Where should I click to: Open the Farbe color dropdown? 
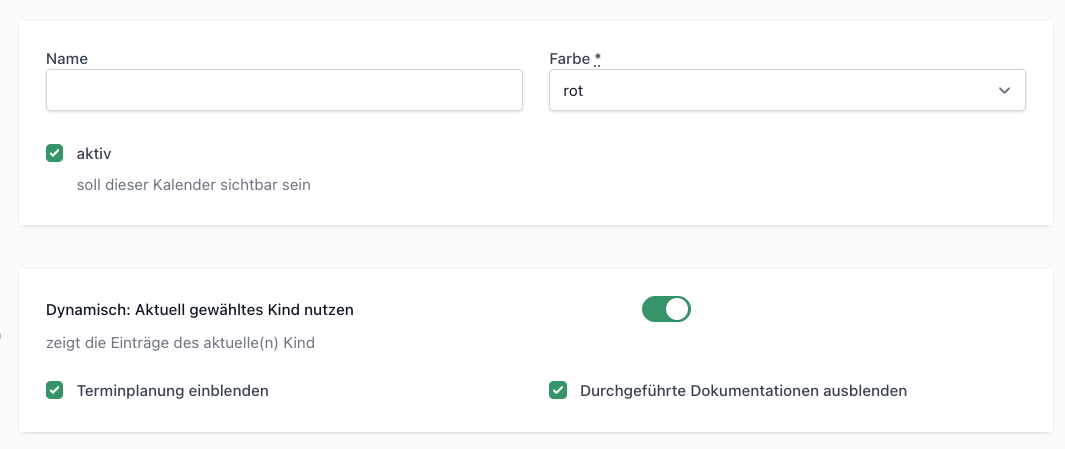[x=786, y=90]
